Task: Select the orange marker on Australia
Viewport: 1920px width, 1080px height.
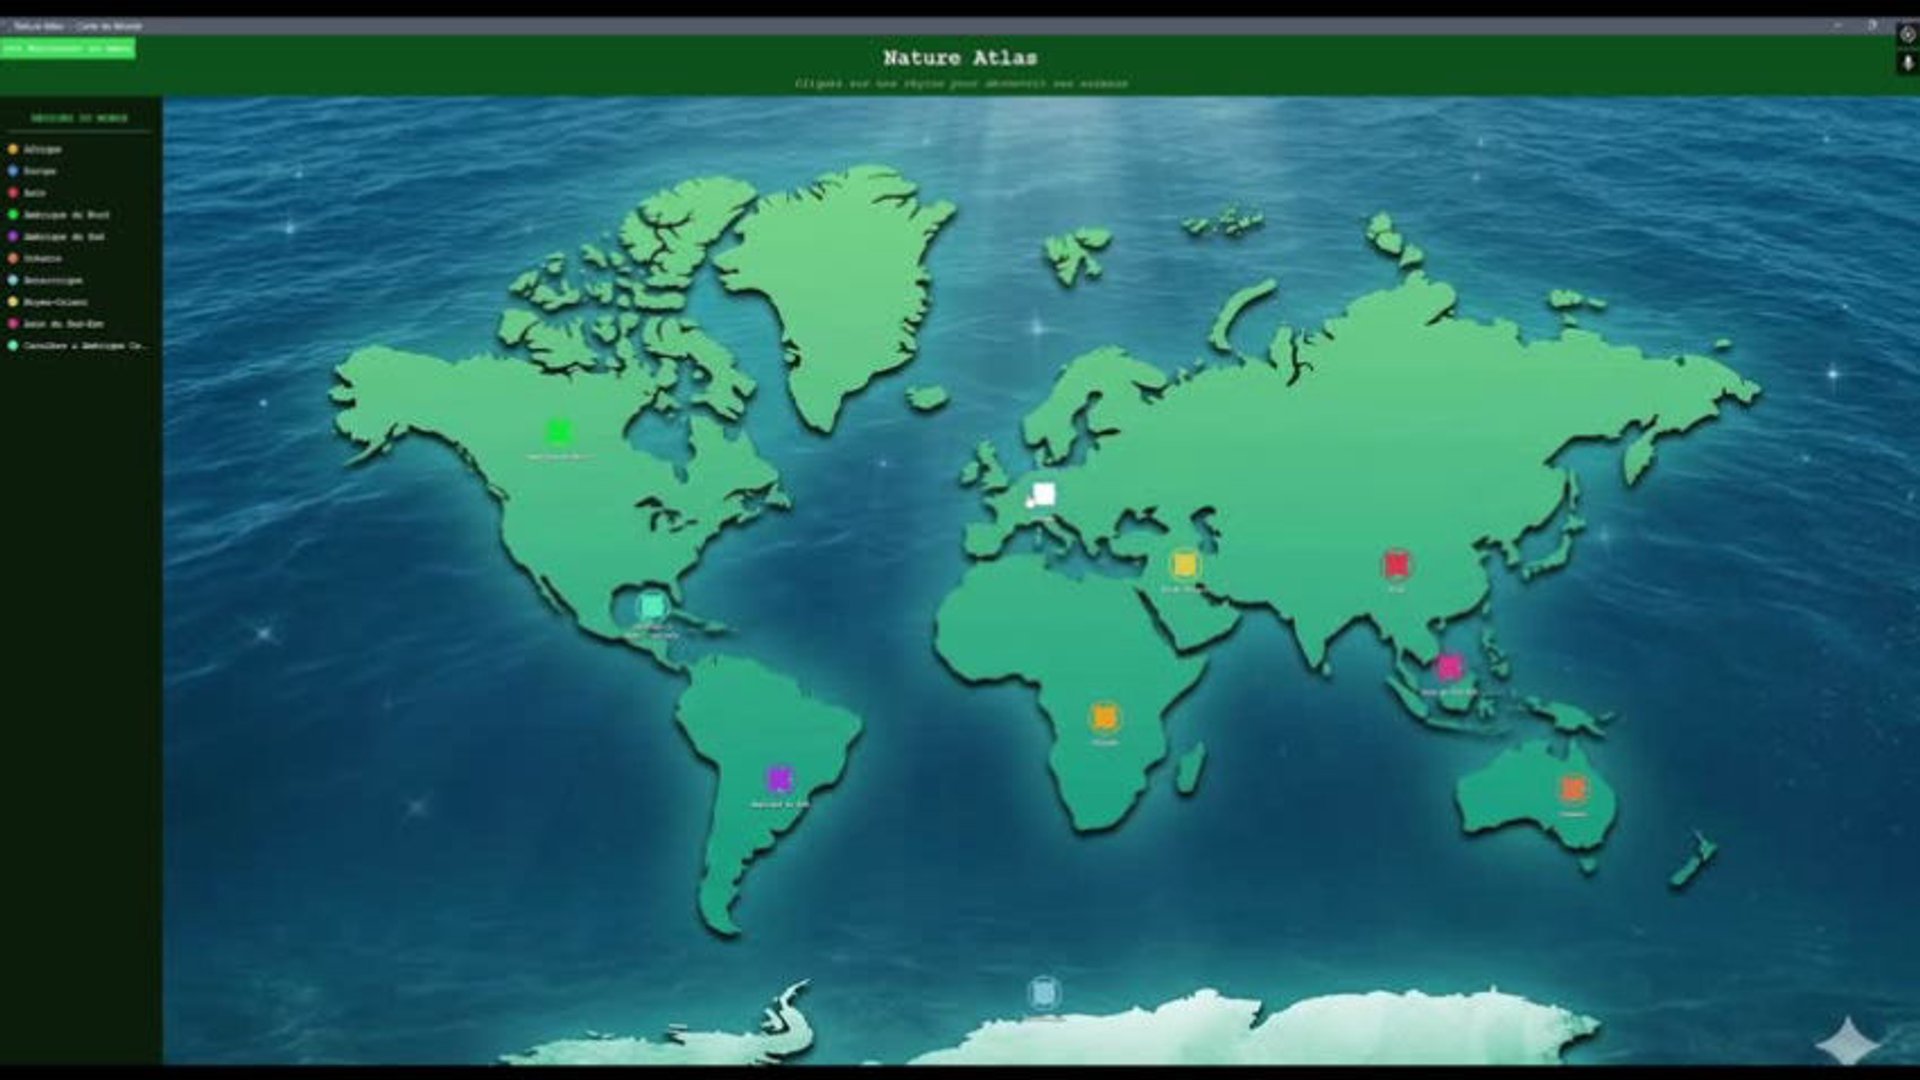Action: pos(1572,789)
